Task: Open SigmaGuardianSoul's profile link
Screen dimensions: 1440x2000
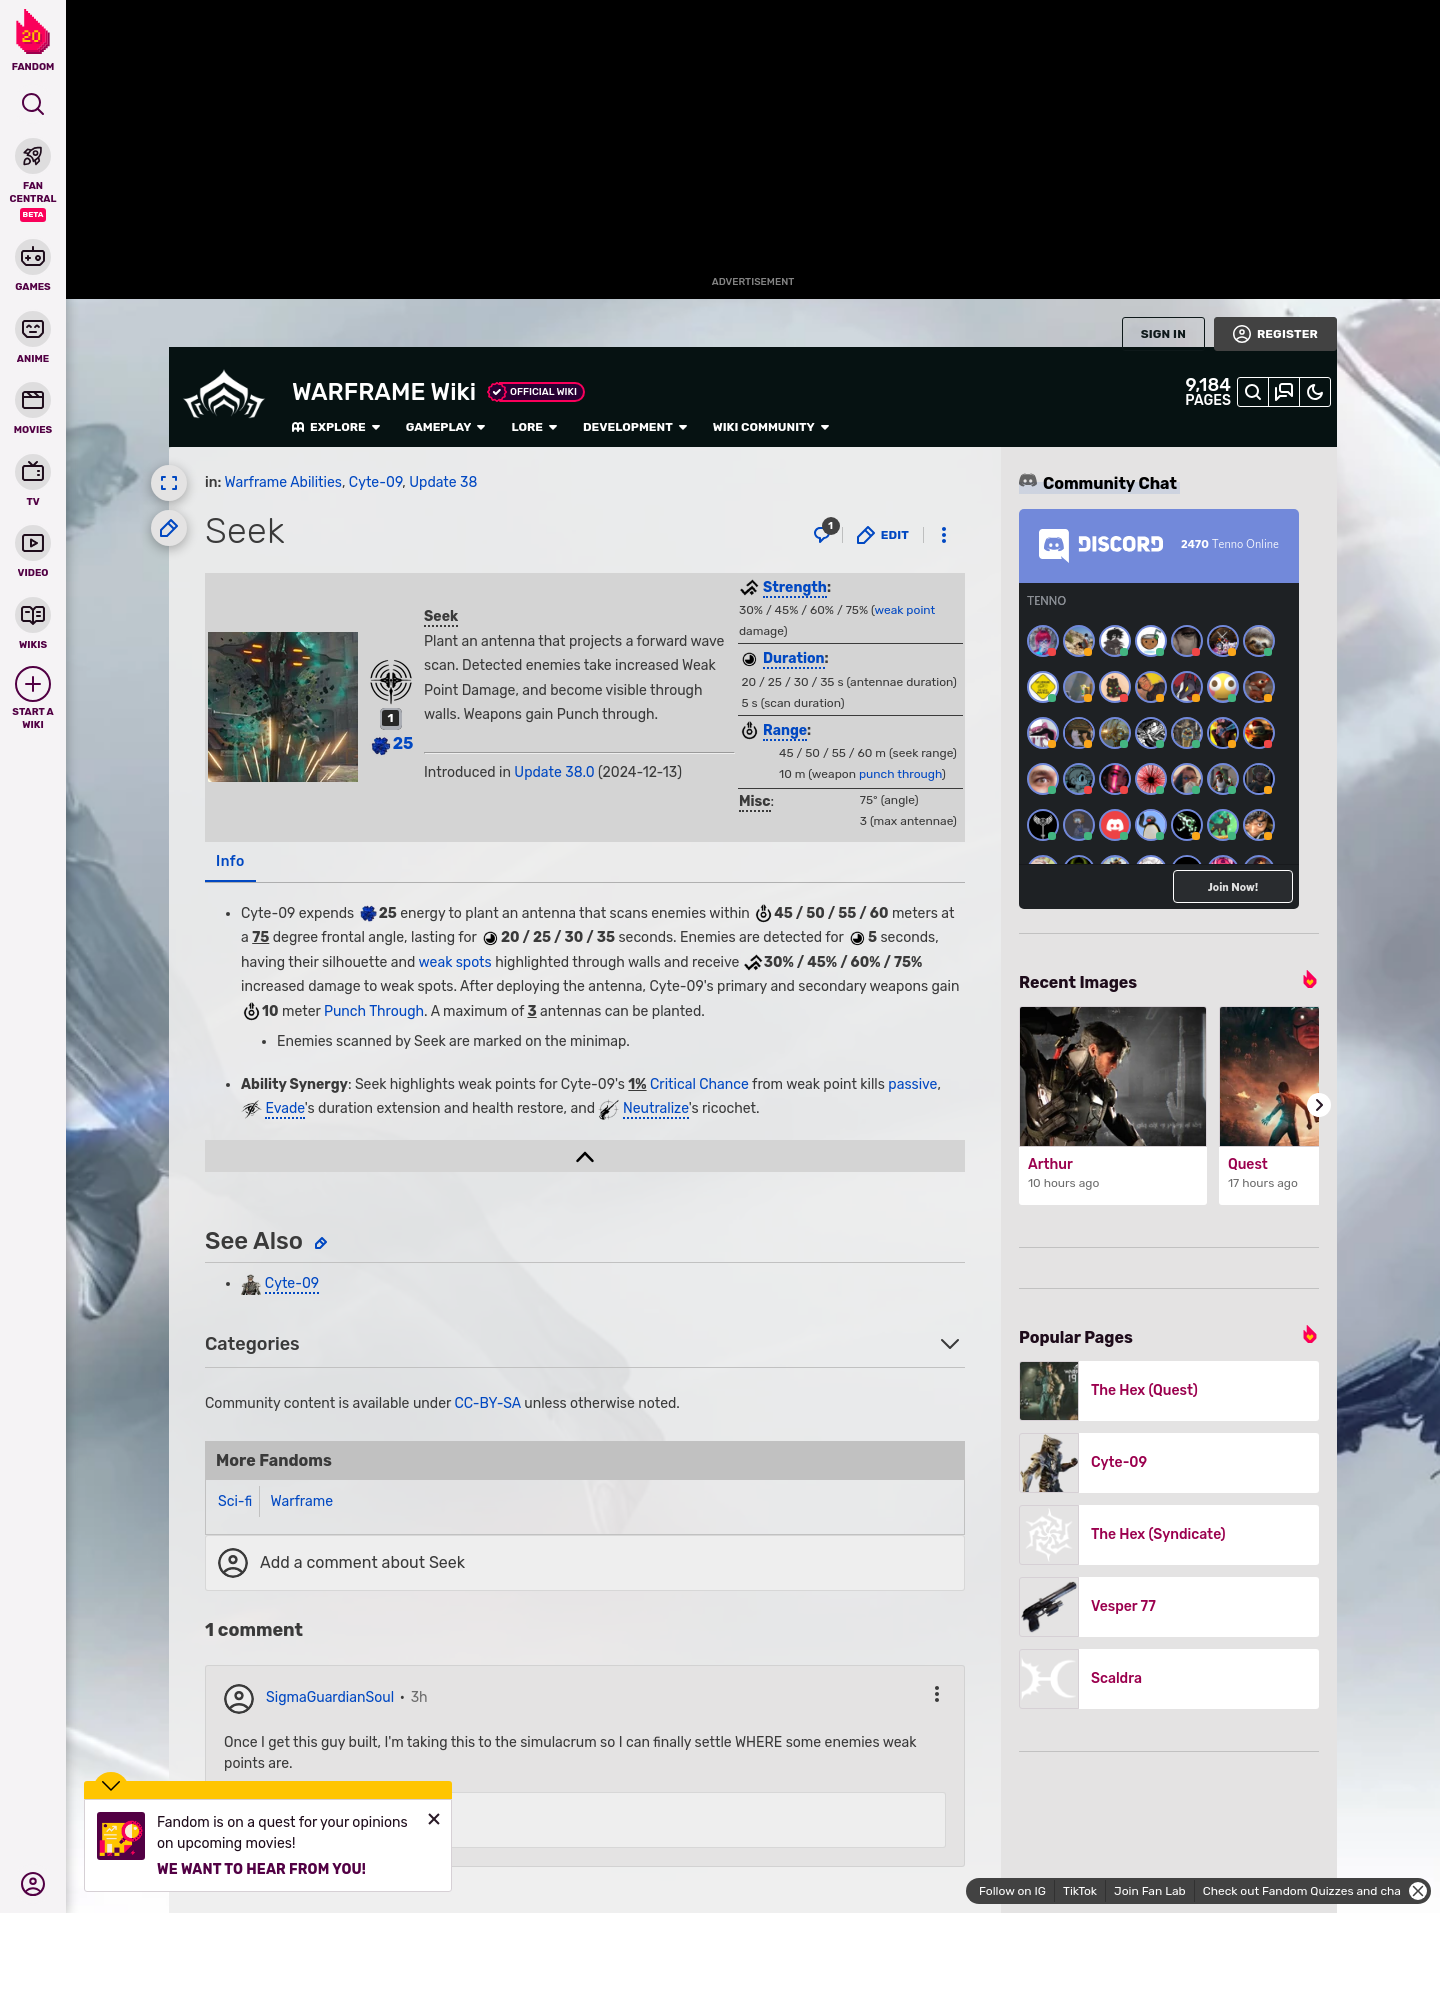Action: (x=330, y=1697)
